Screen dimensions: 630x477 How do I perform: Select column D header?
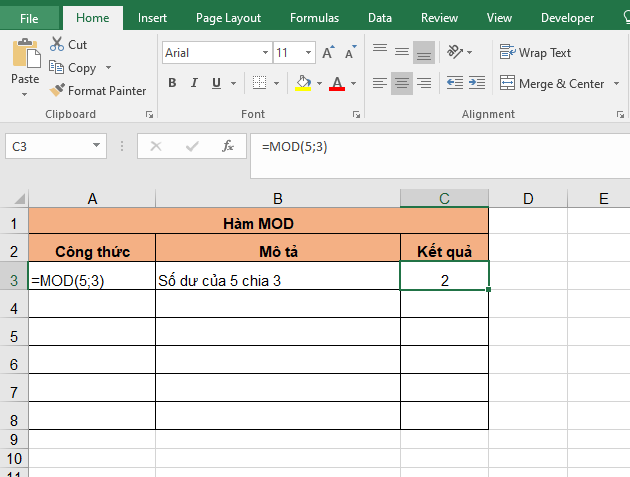[x=528, y=199]
